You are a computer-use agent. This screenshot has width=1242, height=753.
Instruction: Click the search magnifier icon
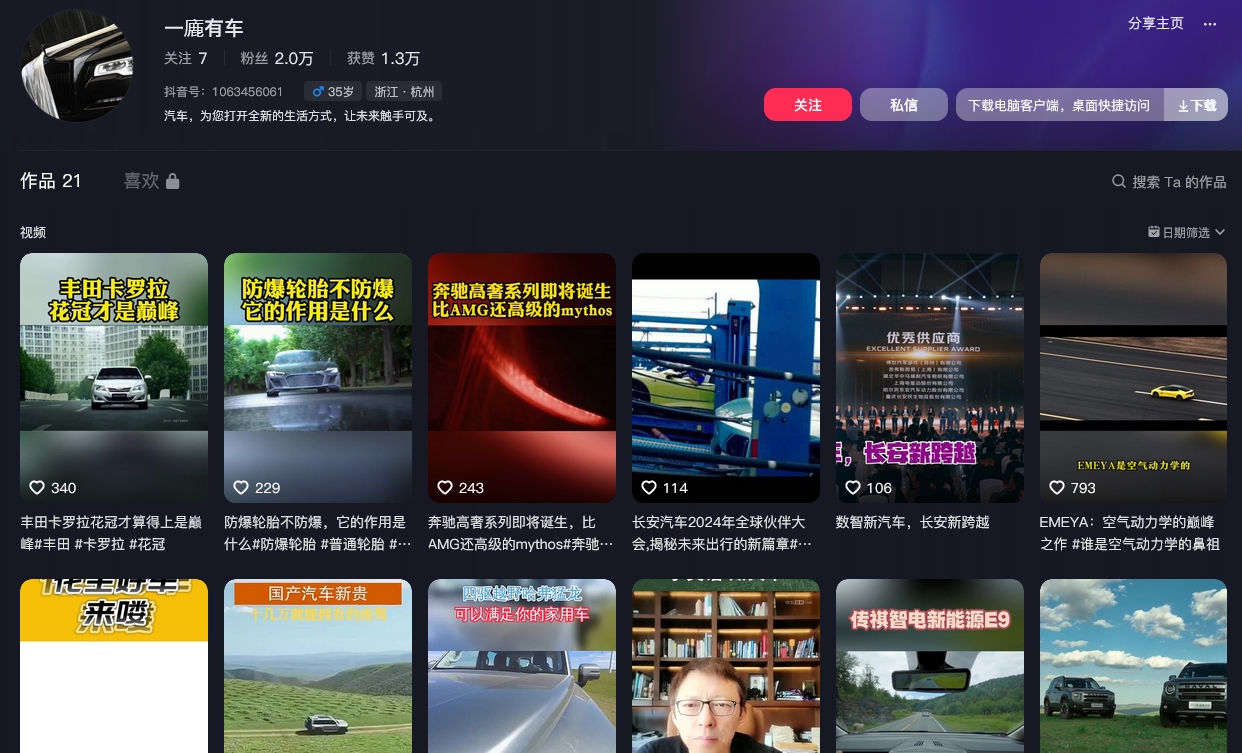pos(1119,181)
